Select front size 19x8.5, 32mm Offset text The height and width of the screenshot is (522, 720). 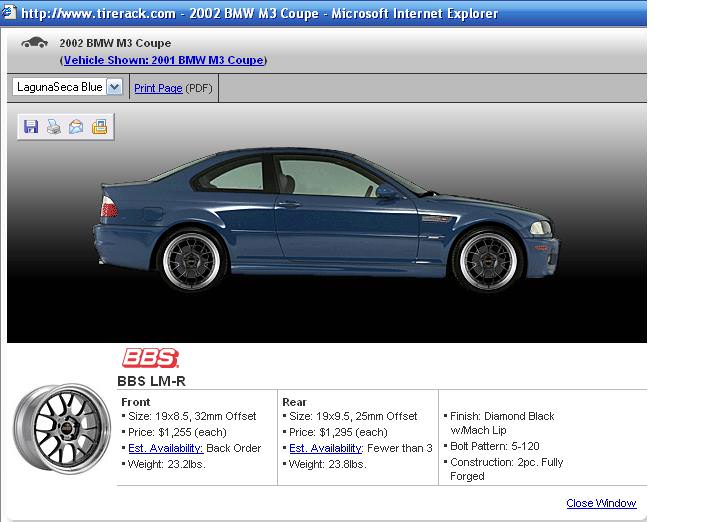tap(192, 416)
